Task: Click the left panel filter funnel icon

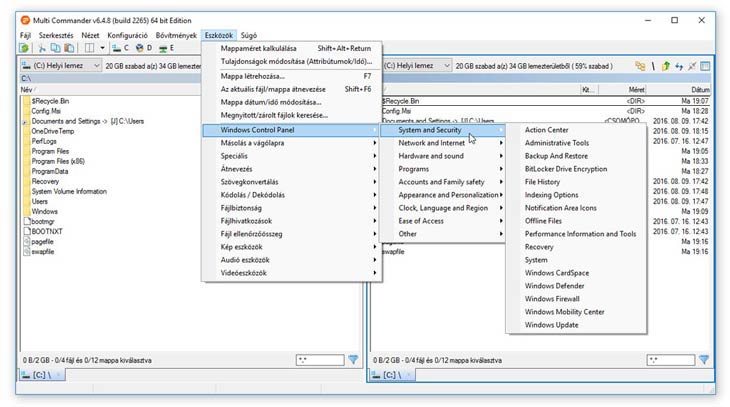Action: (x=353, y=359)
